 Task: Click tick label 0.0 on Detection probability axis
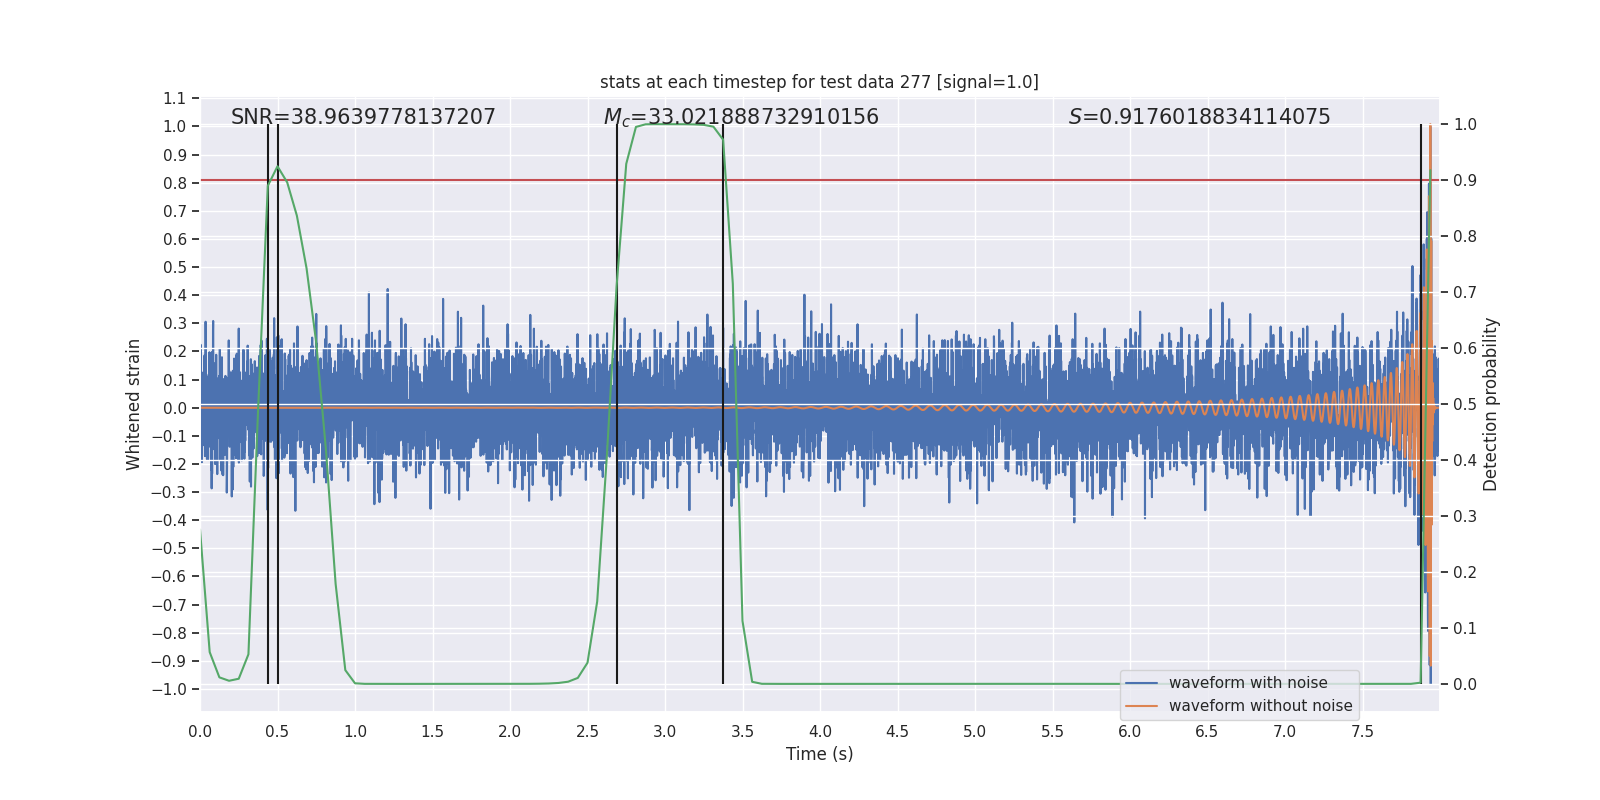tap(1465, 685)
